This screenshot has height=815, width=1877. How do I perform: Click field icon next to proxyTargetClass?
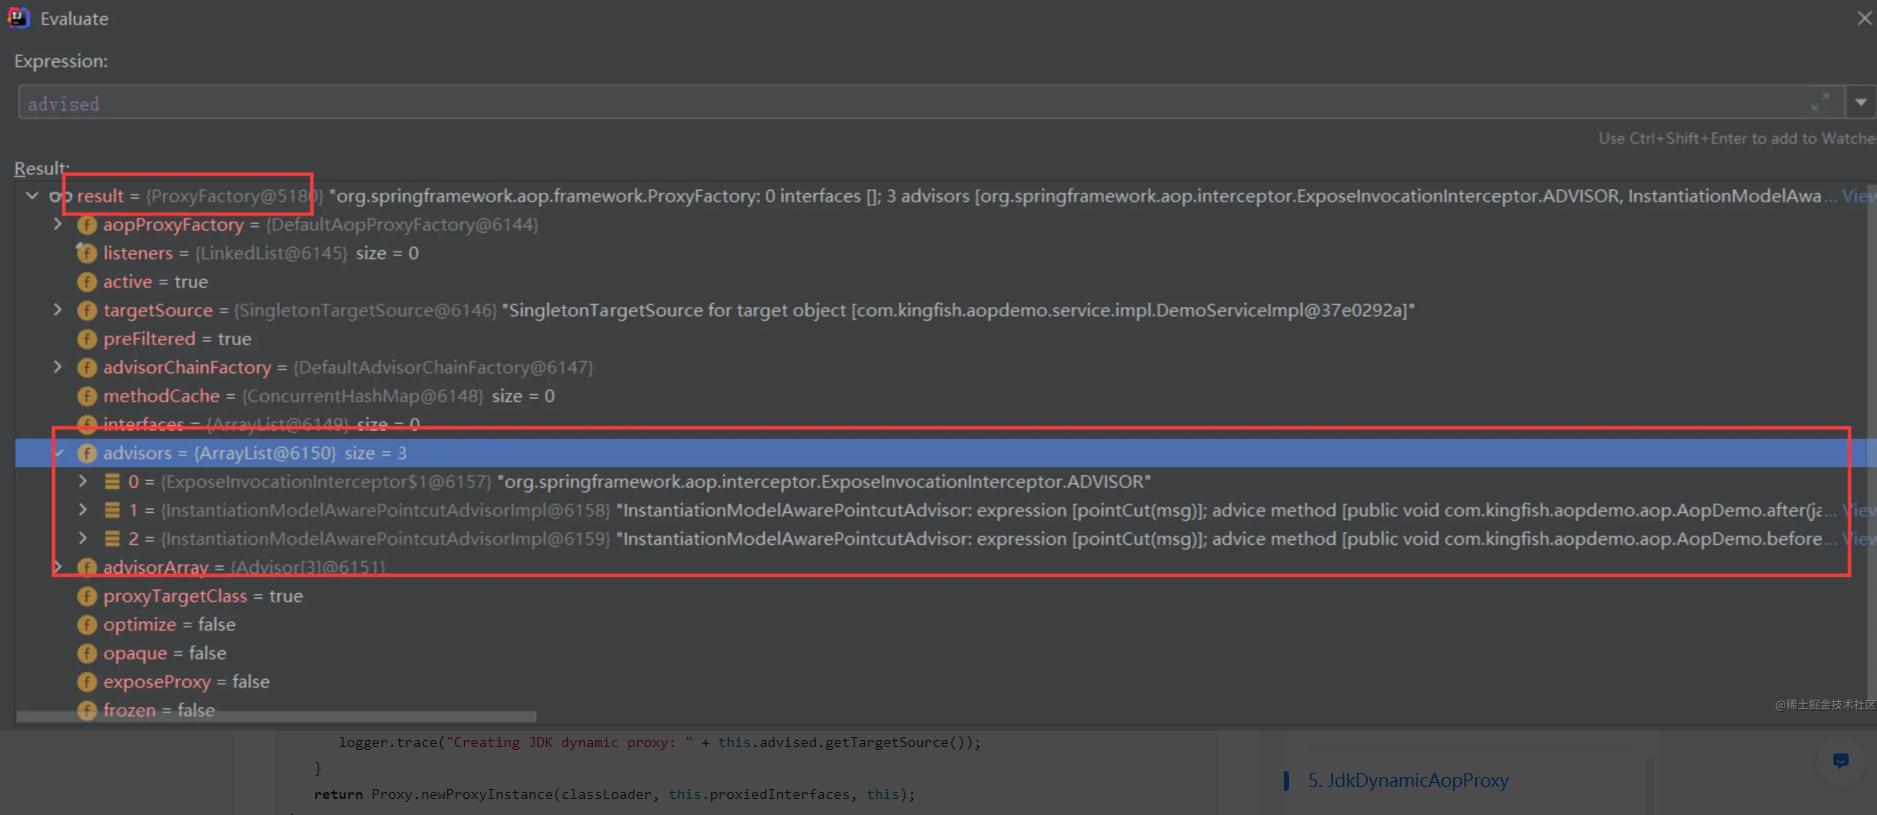87,596
